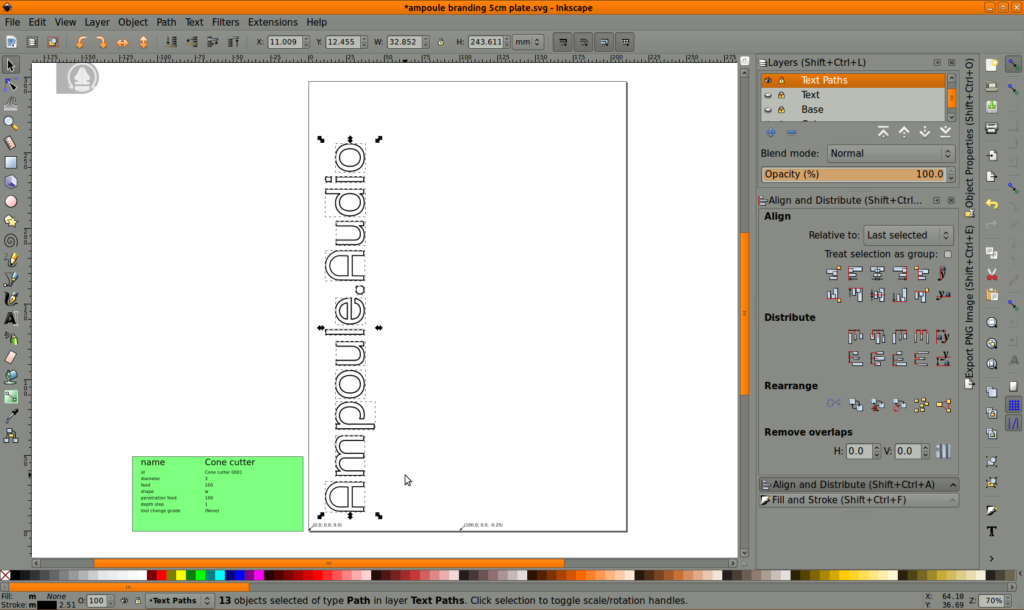Flip selection vertically

click(x=143, y=42)
